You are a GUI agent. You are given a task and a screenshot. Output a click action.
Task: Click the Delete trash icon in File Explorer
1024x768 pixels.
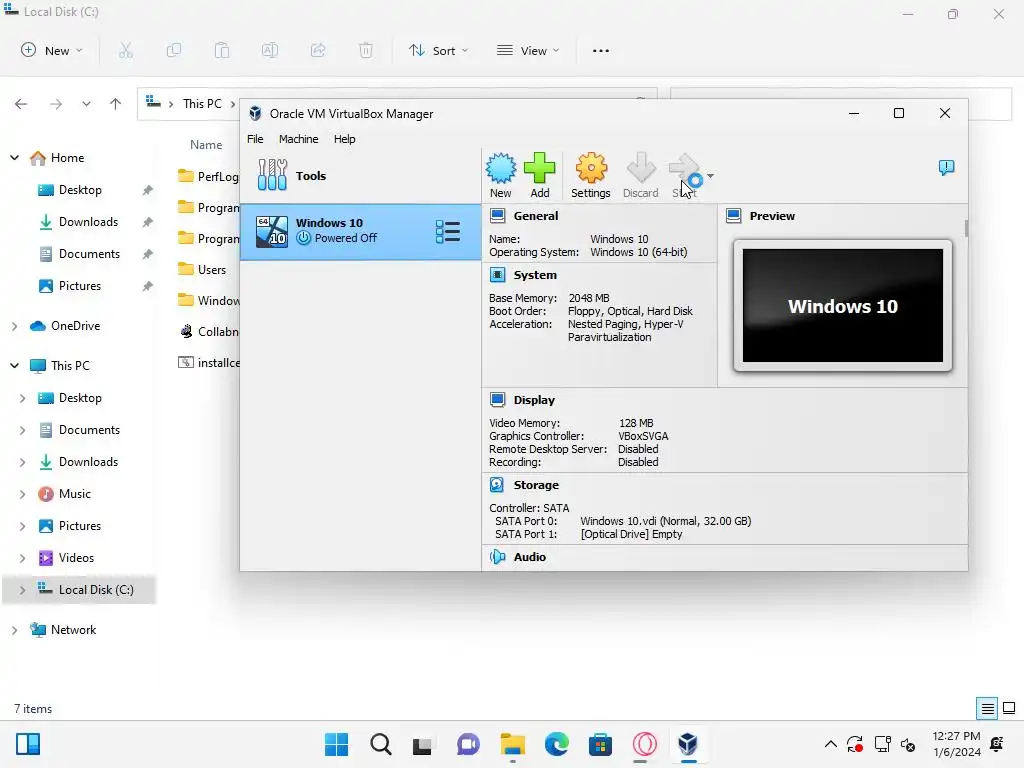(x=366, y=50)
